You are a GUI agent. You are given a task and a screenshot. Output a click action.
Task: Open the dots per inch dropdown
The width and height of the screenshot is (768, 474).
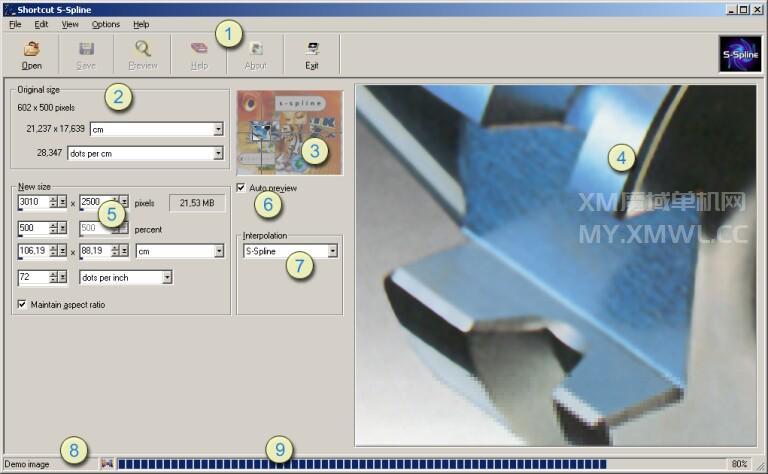[166, 277]
